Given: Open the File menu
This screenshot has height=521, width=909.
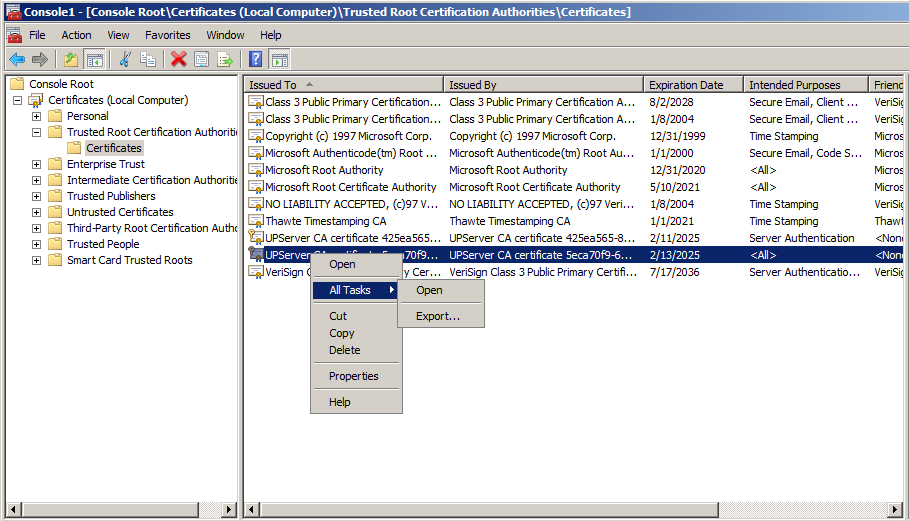Looking at the screenshot, I should (37, 35).
